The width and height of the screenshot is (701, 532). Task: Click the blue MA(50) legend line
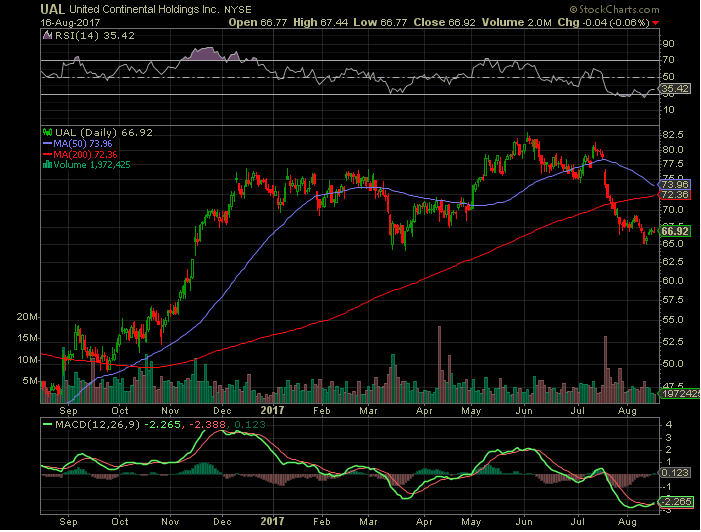coord(47,144)
